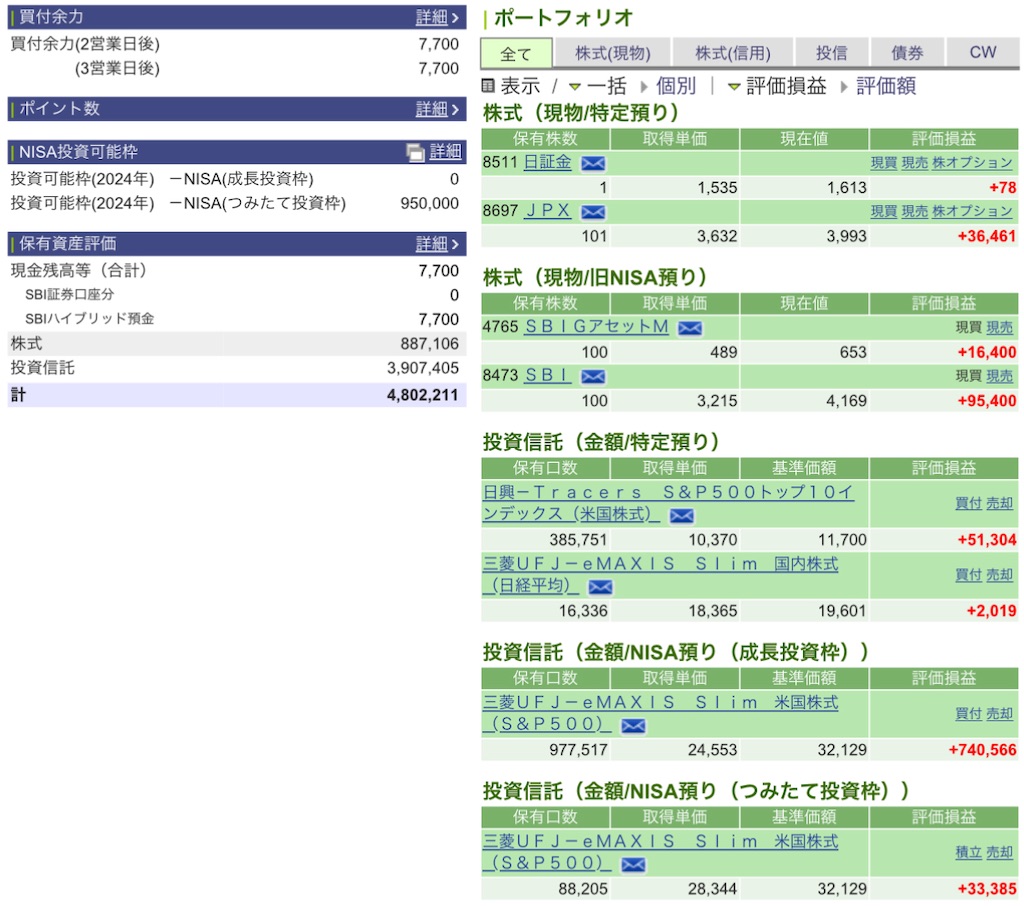Switch display to 個別
This screenshot has height=906, width=1024.
point(676,86)
